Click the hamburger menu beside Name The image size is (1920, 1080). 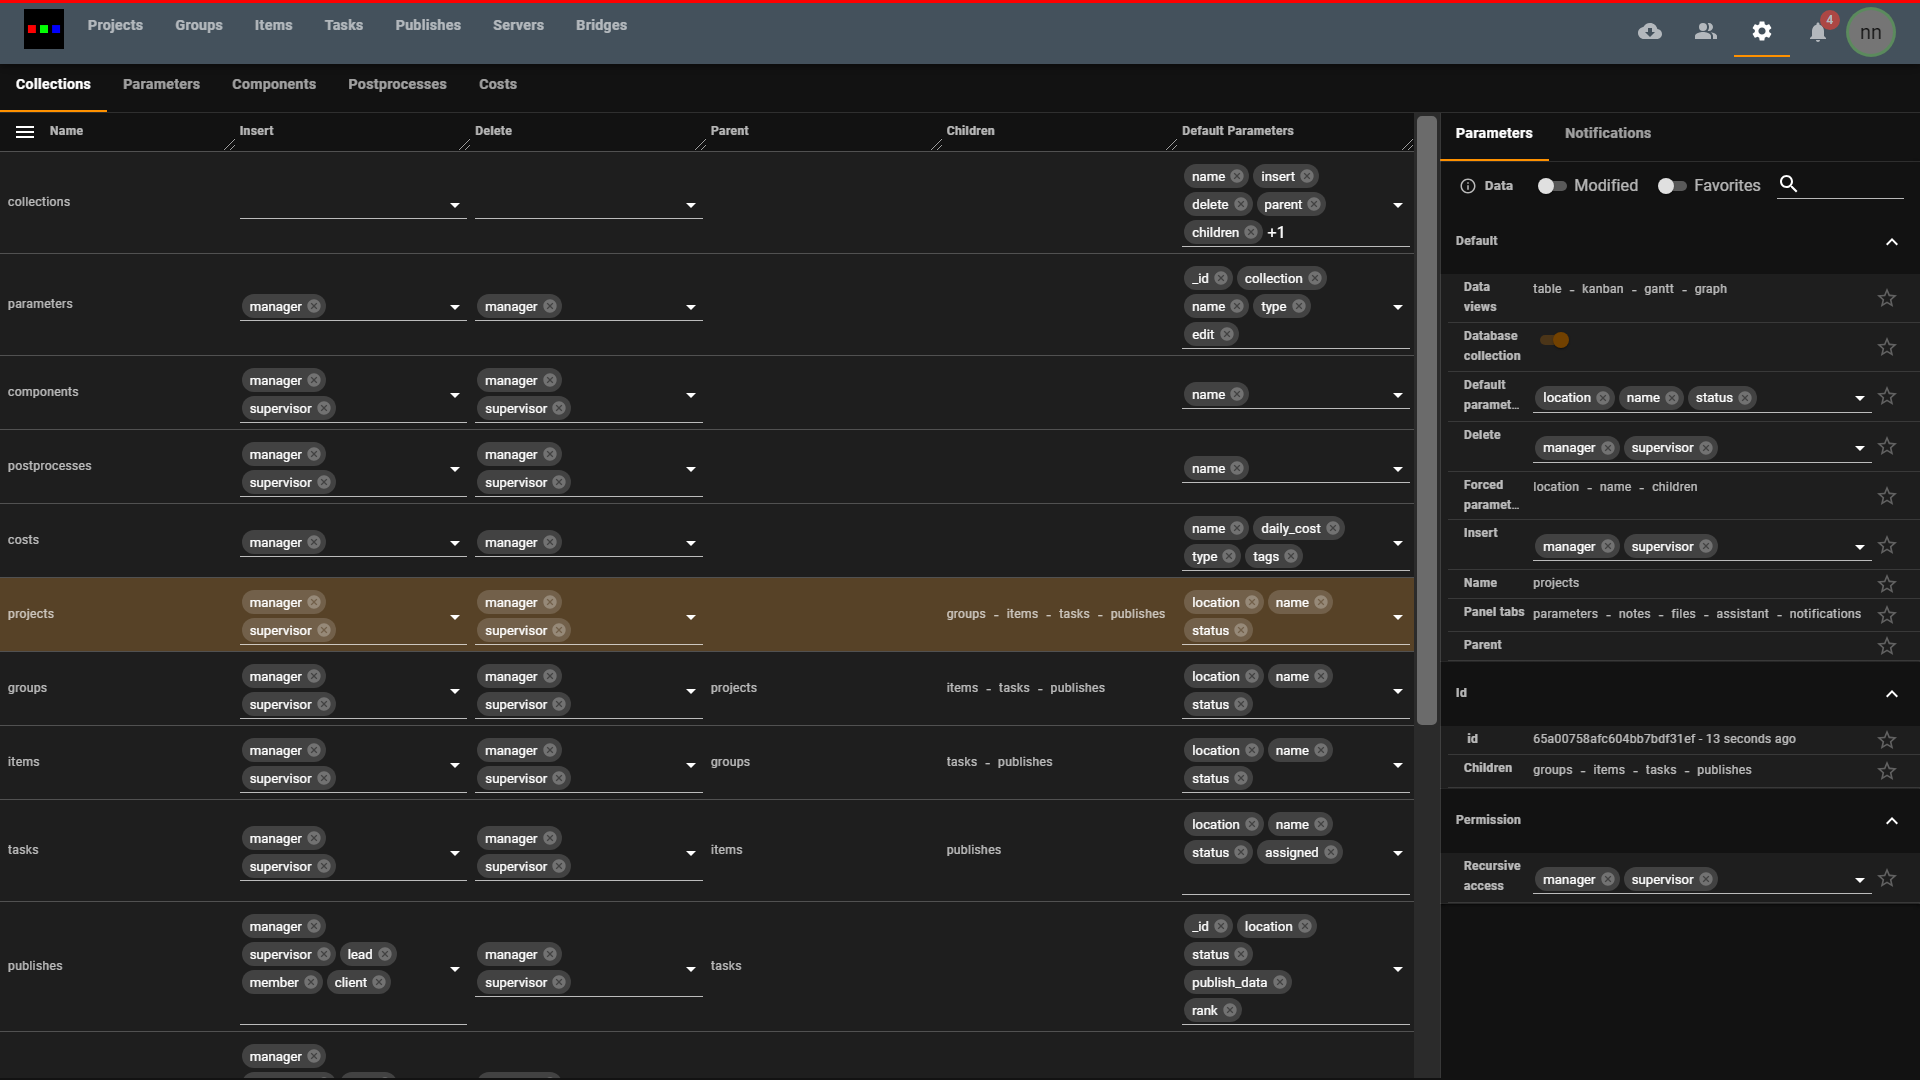[x=25, y=132]
